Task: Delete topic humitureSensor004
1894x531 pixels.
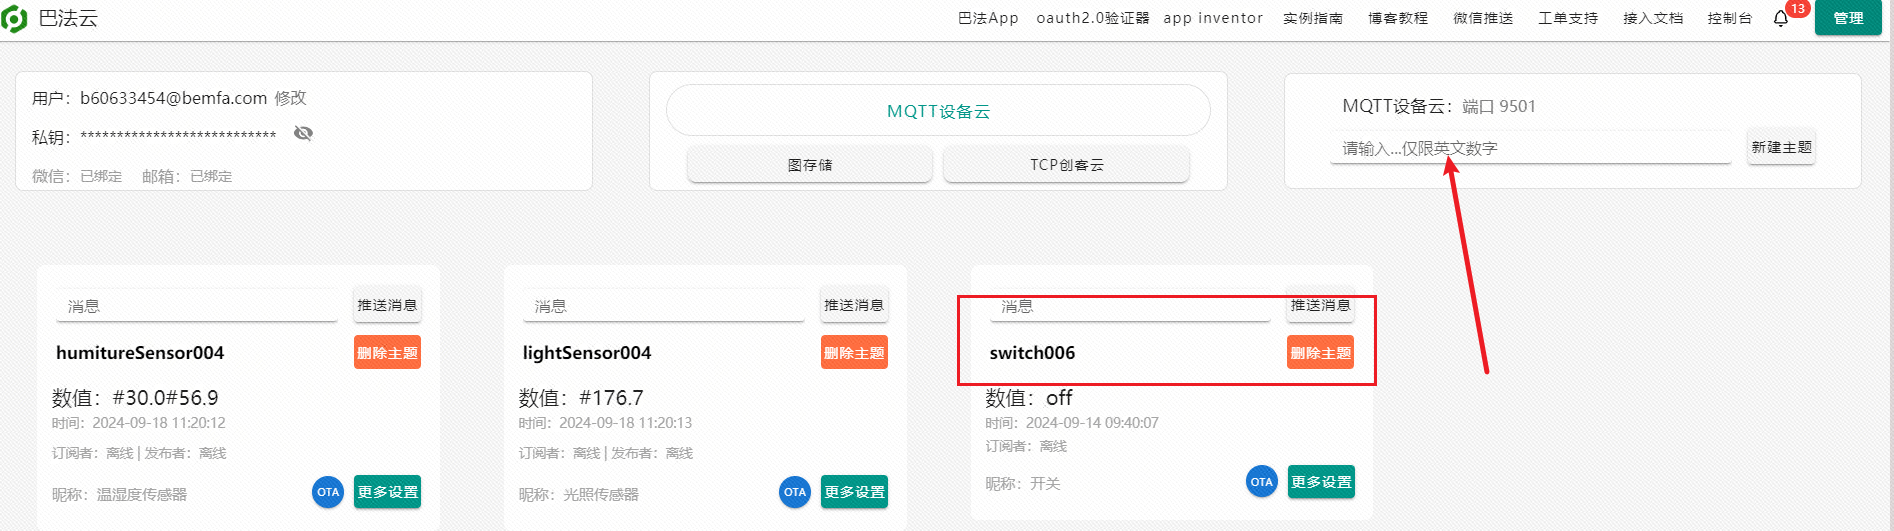Action: pyautogui.click(x=387, y=352)
